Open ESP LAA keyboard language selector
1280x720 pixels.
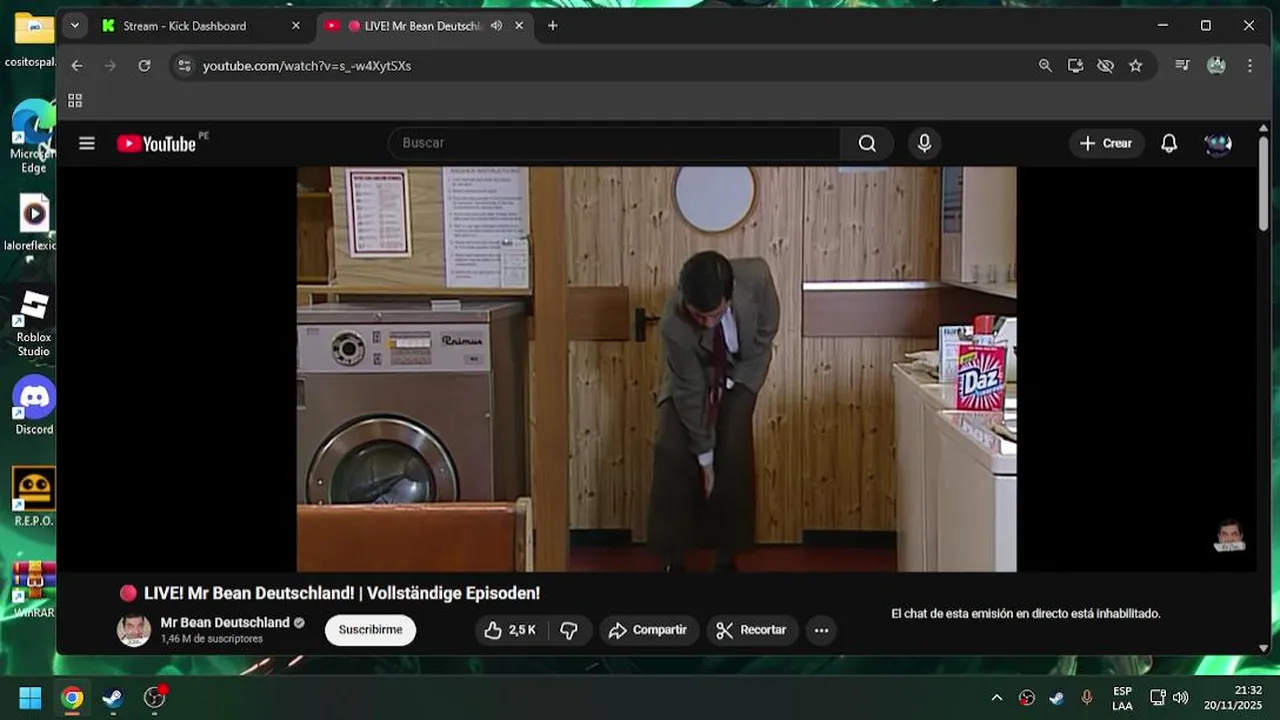pyautogui.click(x=1122, y=698)
